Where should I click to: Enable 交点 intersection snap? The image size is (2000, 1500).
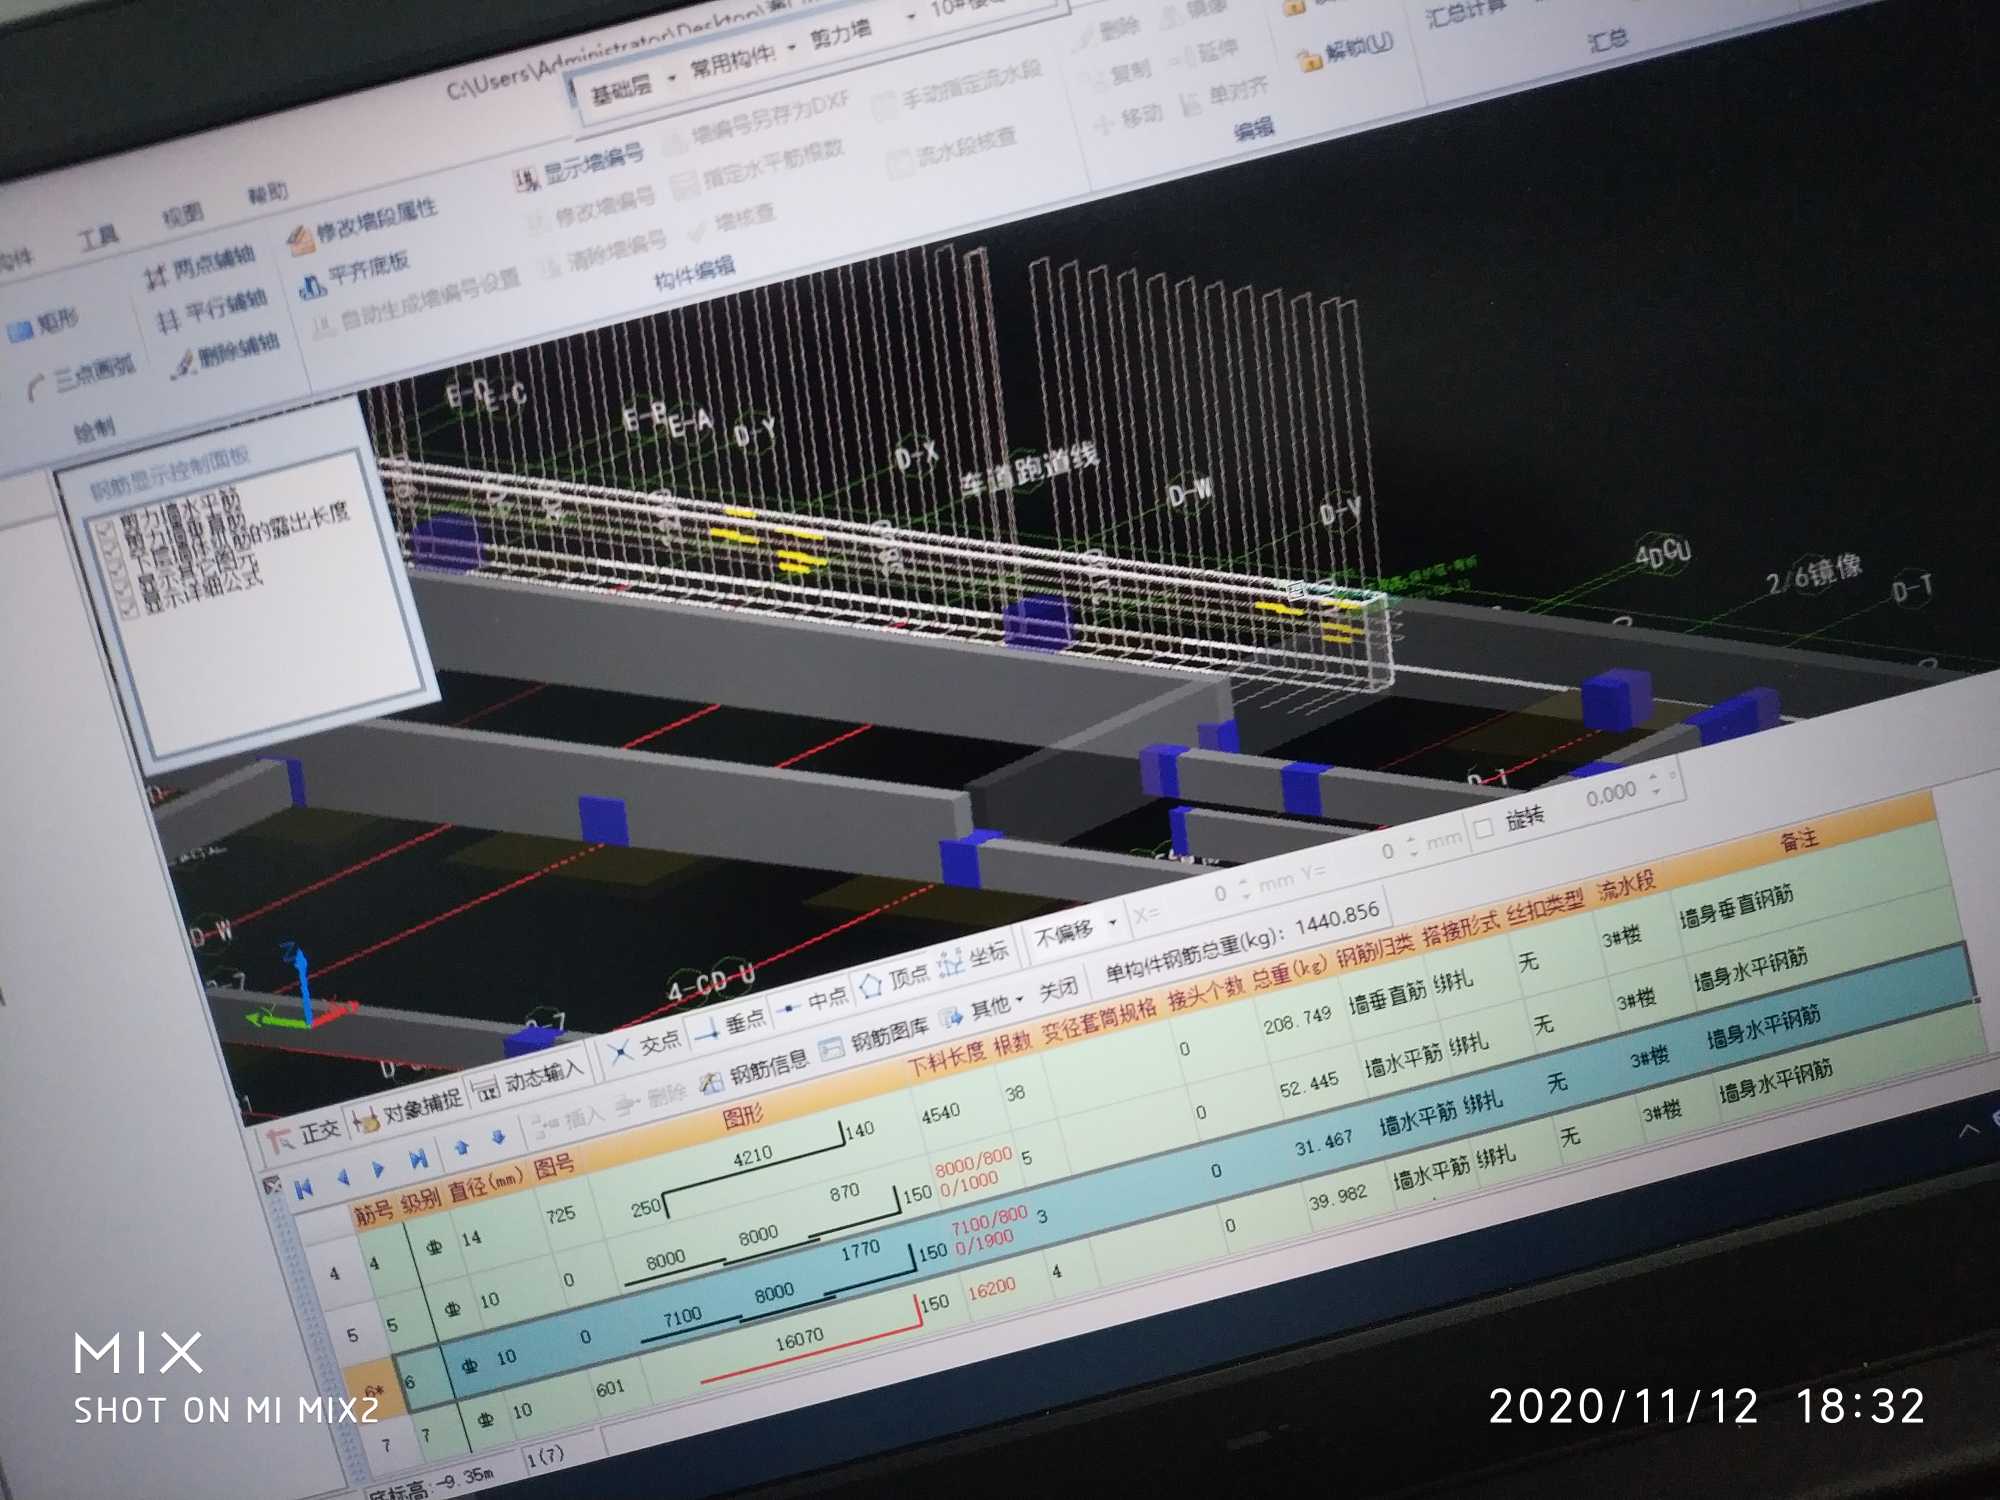coord(643,1046)
